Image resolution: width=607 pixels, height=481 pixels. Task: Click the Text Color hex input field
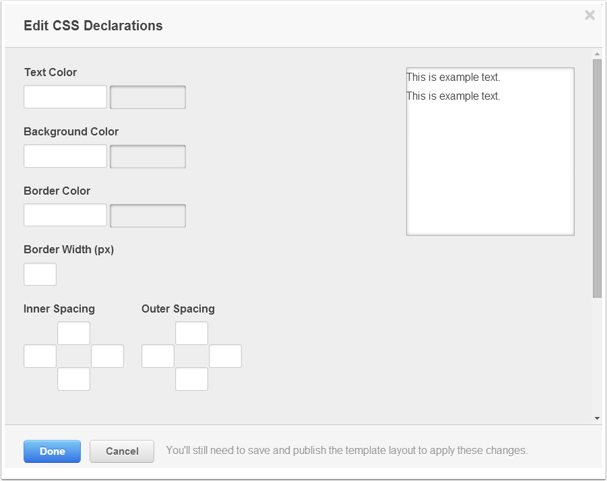tap(65, 97)
